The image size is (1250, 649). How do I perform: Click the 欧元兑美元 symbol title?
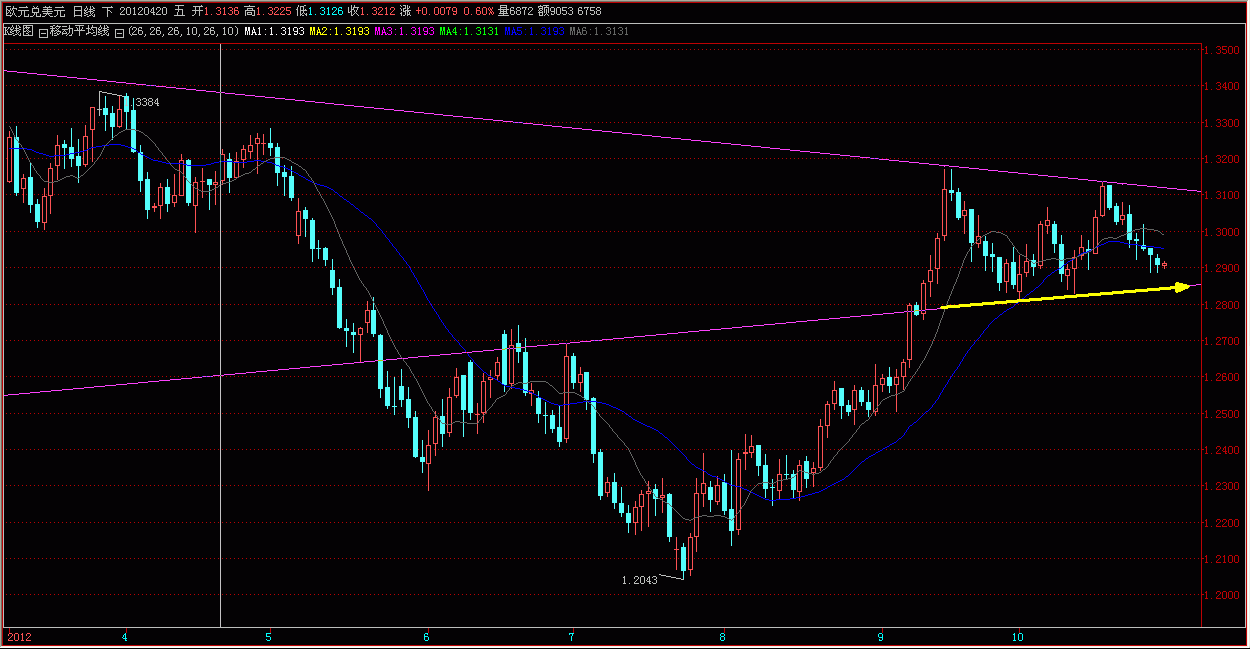(x=35, y=11)
